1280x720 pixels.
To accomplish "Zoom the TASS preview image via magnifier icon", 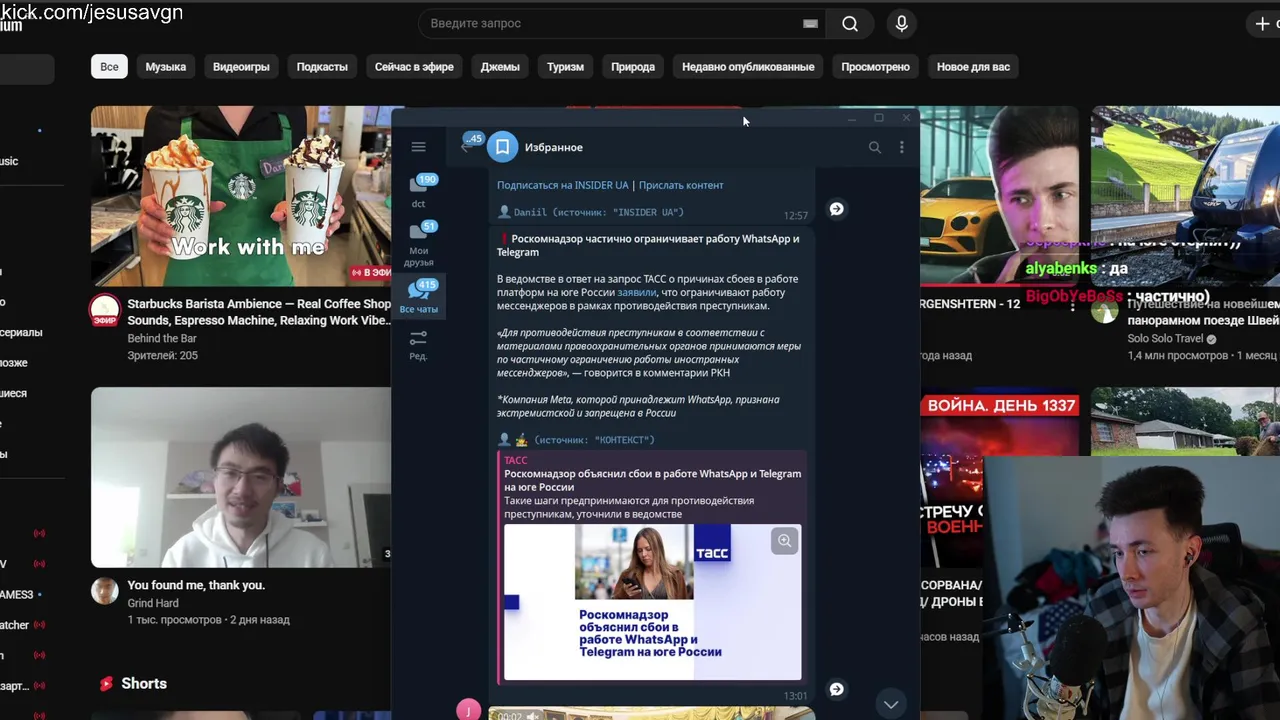I will tap(785, 541).
